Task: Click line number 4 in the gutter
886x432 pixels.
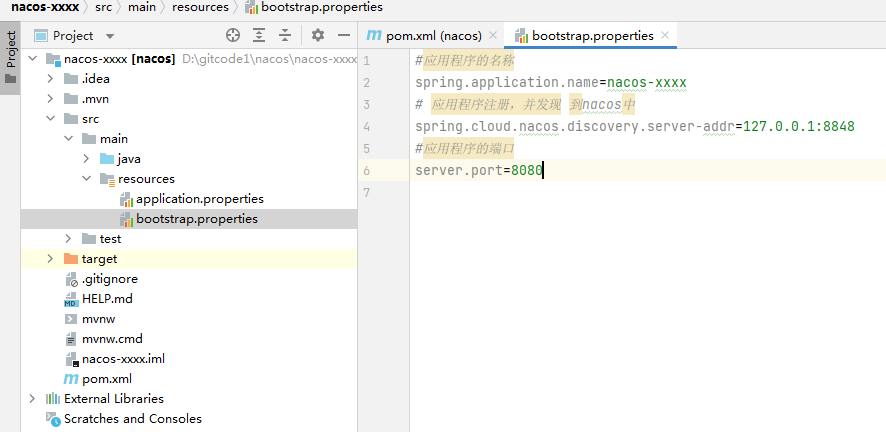Action: 367,126
